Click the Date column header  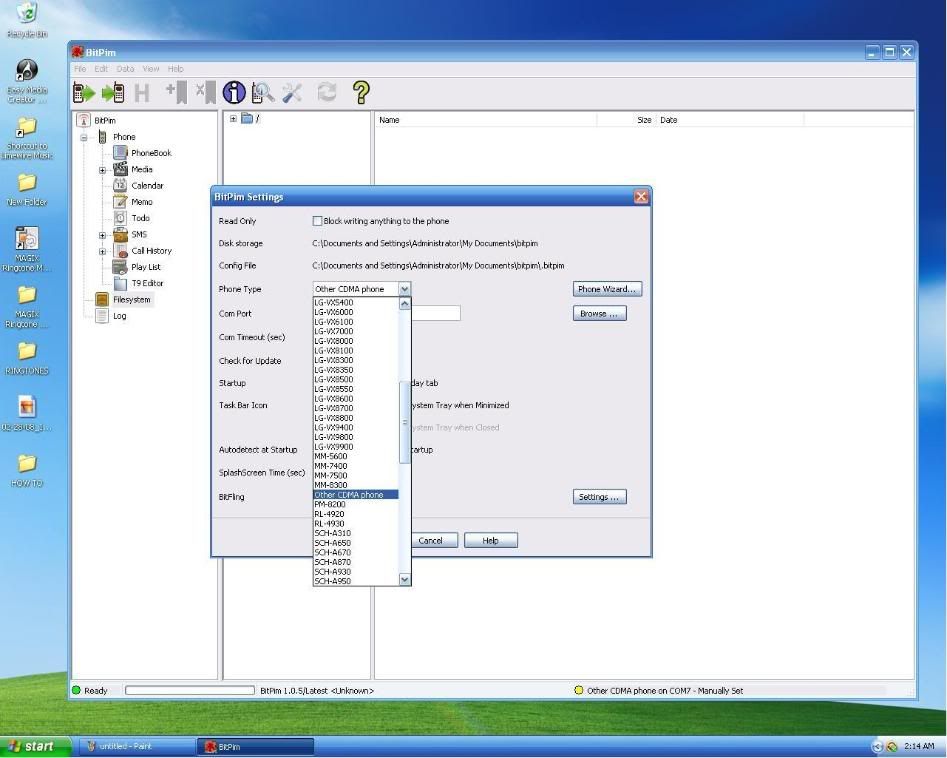730,120
